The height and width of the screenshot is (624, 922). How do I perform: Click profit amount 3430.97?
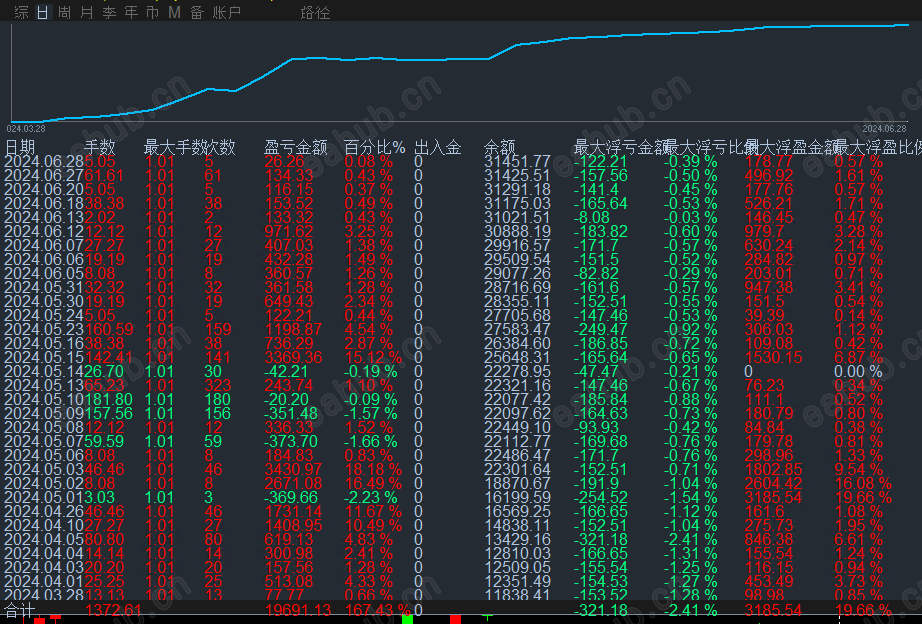pos(293,470)
